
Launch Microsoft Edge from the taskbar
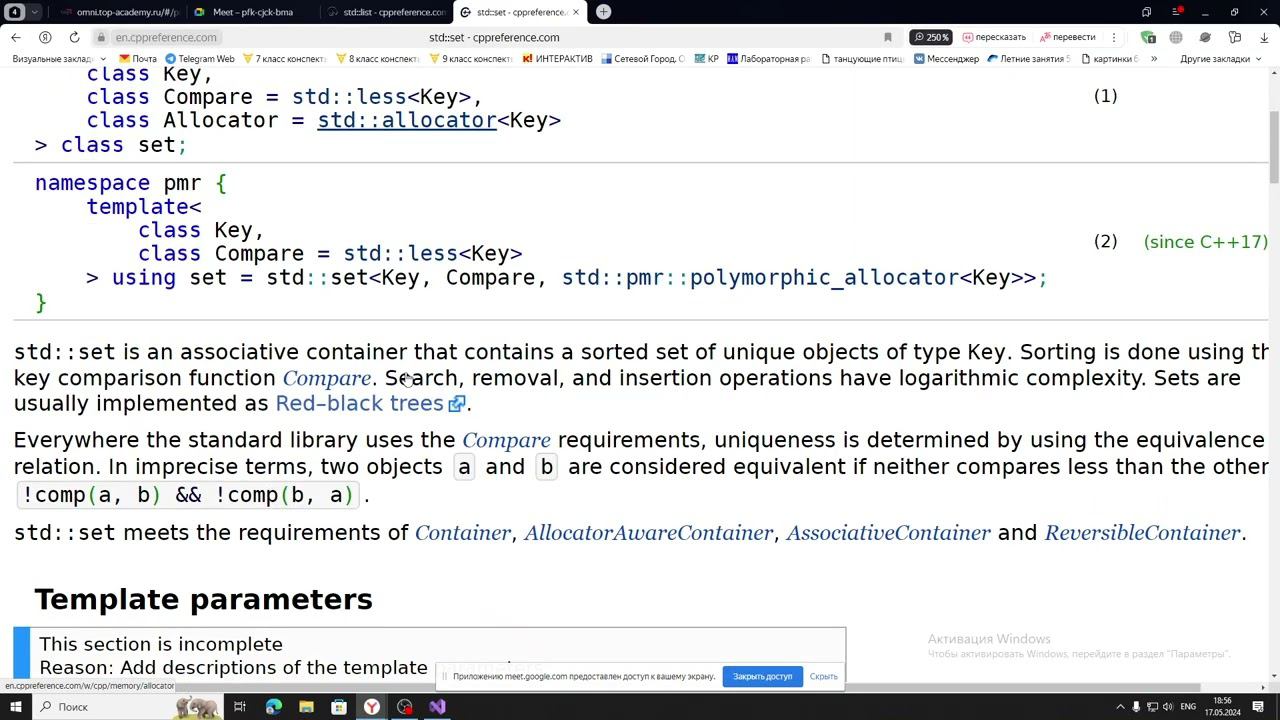click(273, 707)
